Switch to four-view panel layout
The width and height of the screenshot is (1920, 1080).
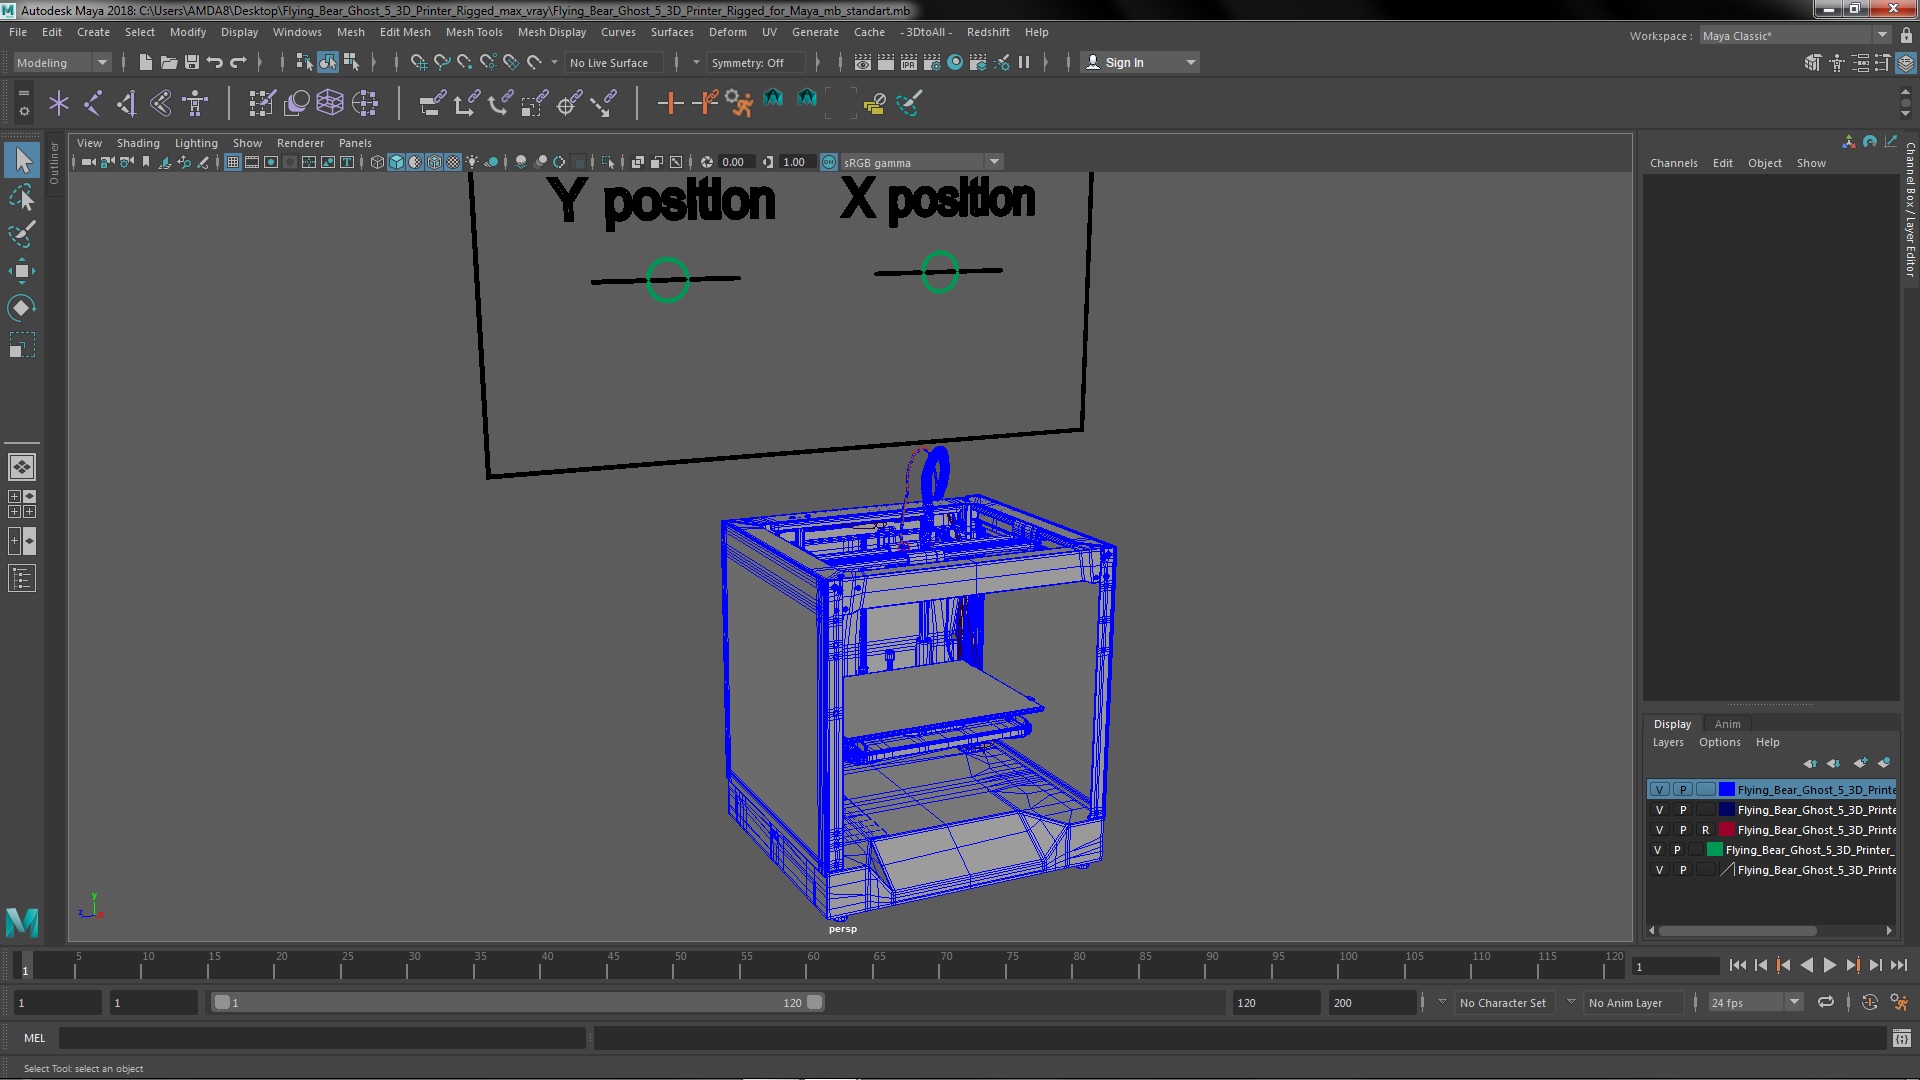22,504
